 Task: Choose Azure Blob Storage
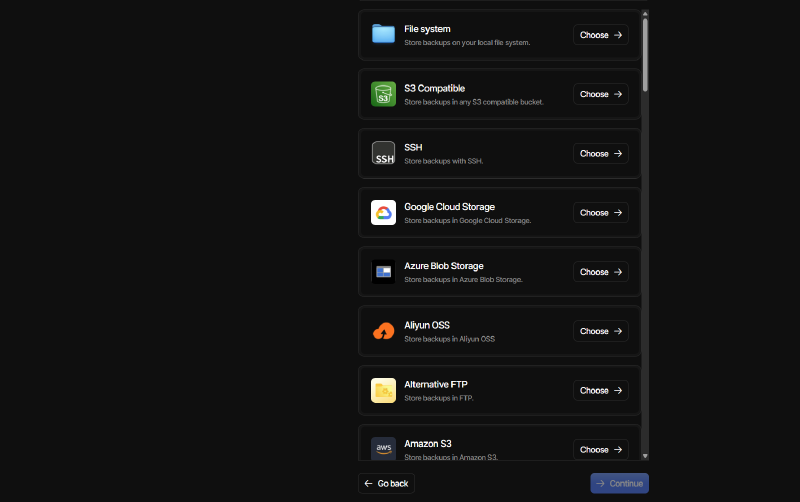(x=601, y=272)
